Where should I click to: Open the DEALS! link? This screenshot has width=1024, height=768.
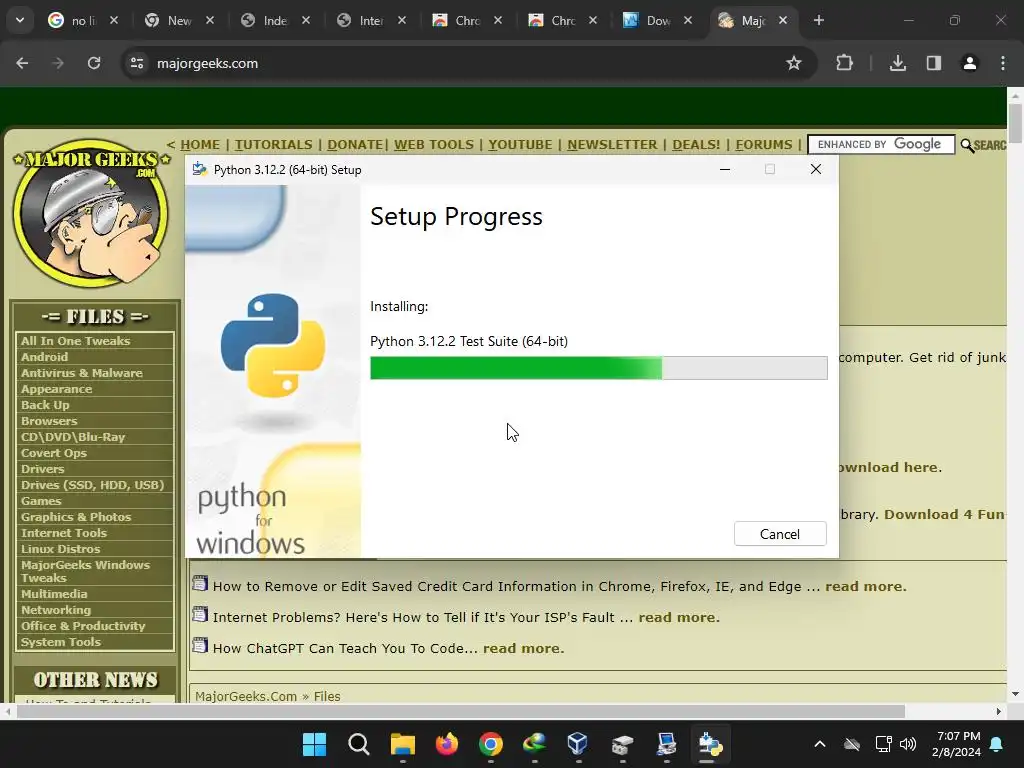(696, 144)
